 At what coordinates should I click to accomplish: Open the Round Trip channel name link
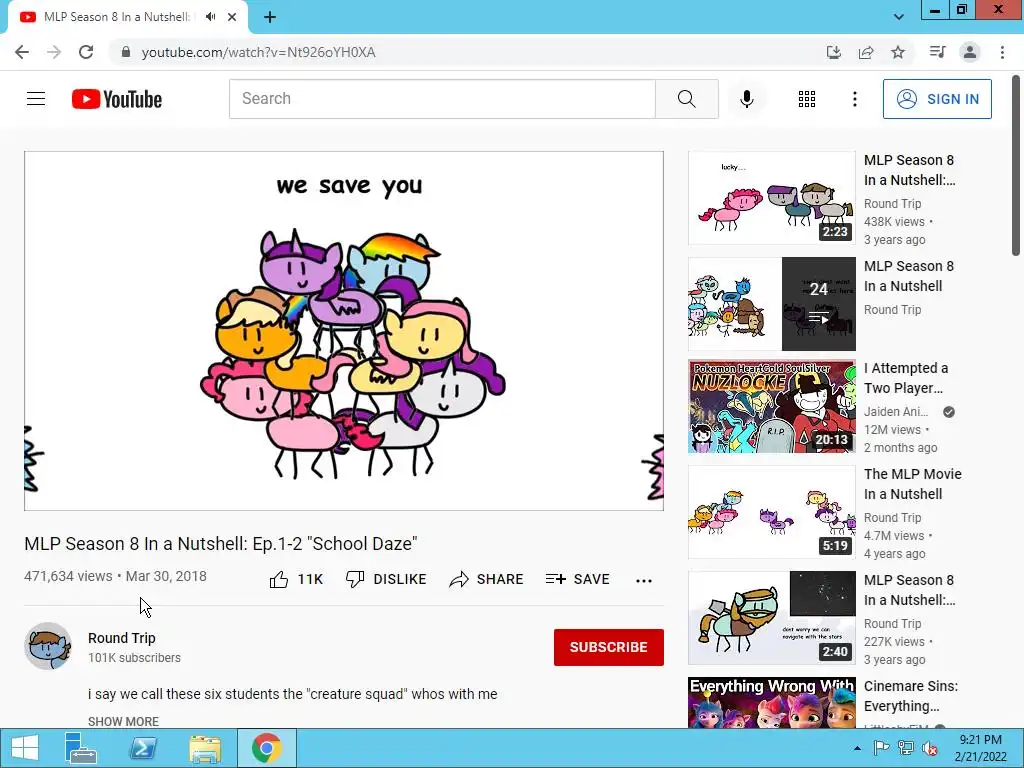(121, 638)
